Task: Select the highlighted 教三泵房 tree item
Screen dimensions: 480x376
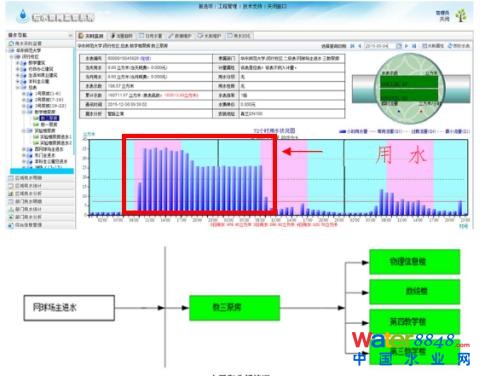Action: pyautogui.click(x=49, y=118)
